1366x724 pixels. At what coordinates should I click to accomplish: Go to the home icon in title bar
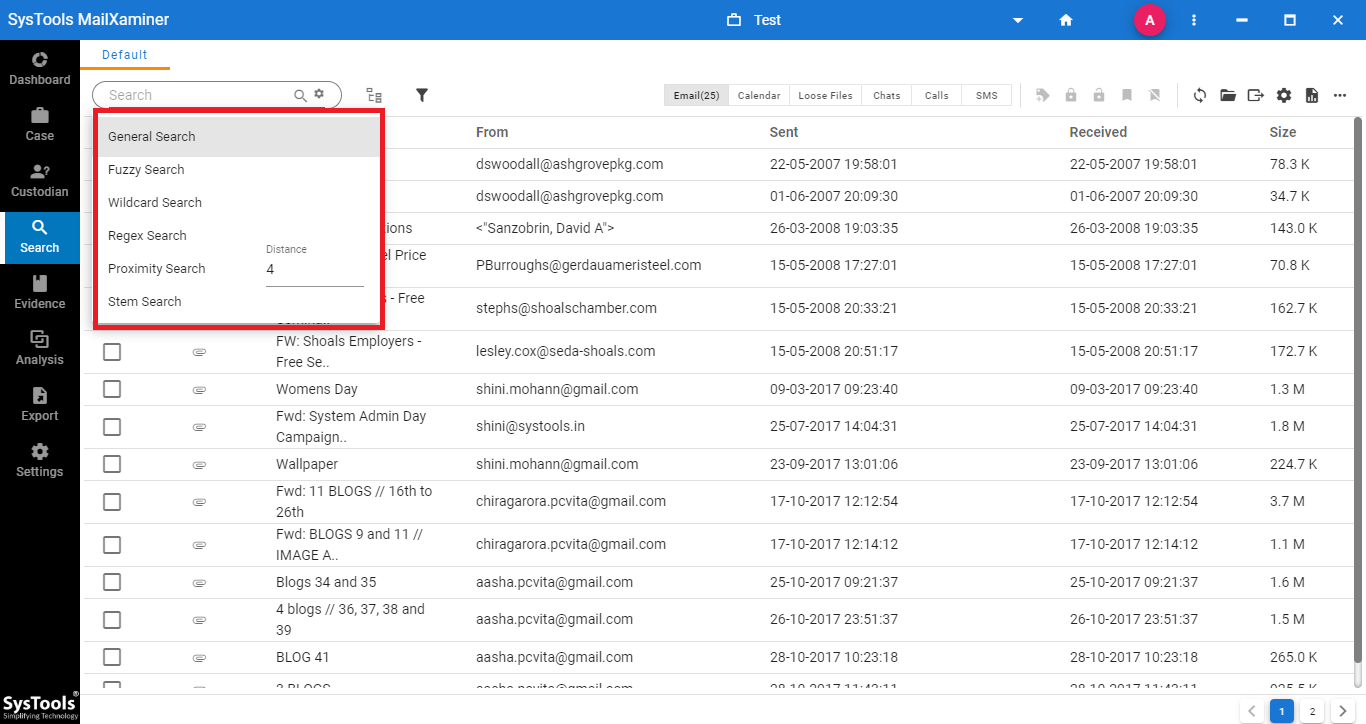[1066, 20]
